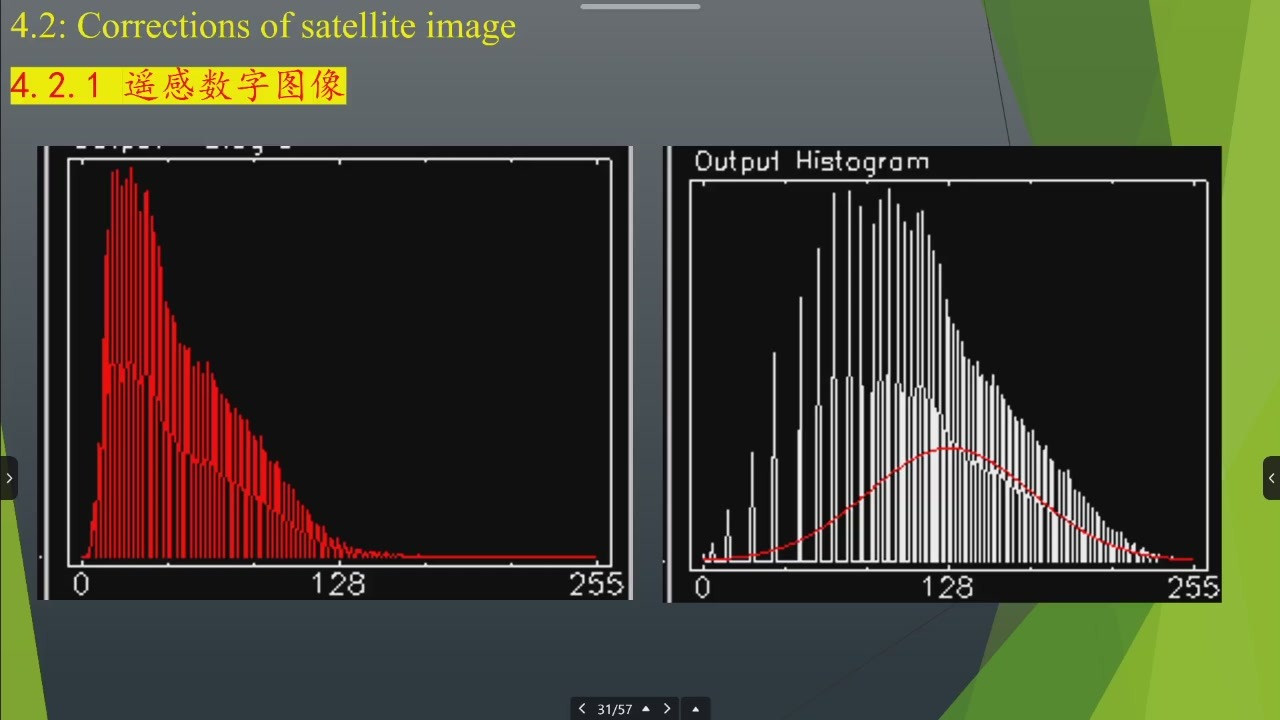
Task: Open the left side panel arrow
Action: pyautogui.click(x=9, y=478)
